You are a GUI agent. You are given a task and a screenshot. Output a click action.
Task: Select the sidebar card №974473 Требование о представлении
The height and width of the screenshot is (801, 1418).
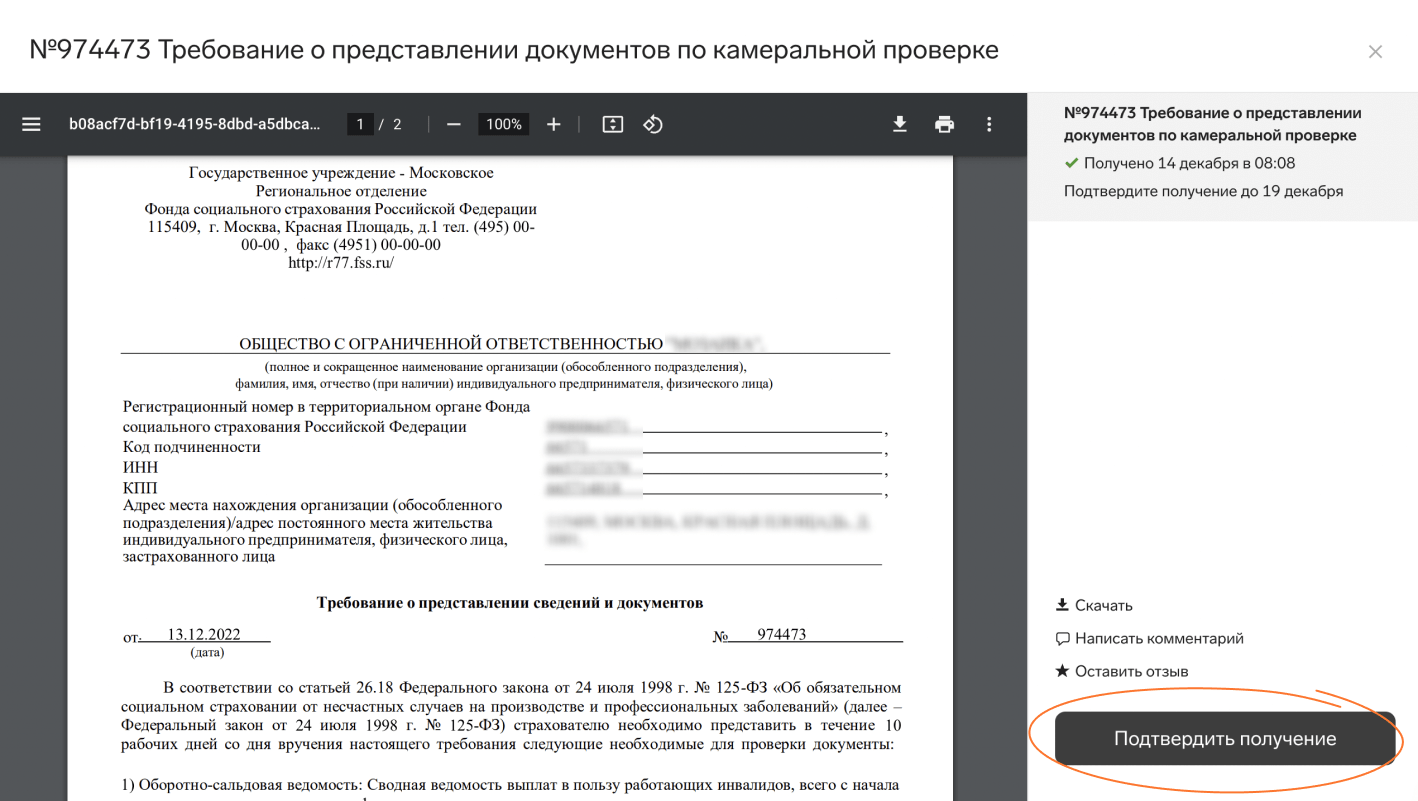click(1223, 157)
